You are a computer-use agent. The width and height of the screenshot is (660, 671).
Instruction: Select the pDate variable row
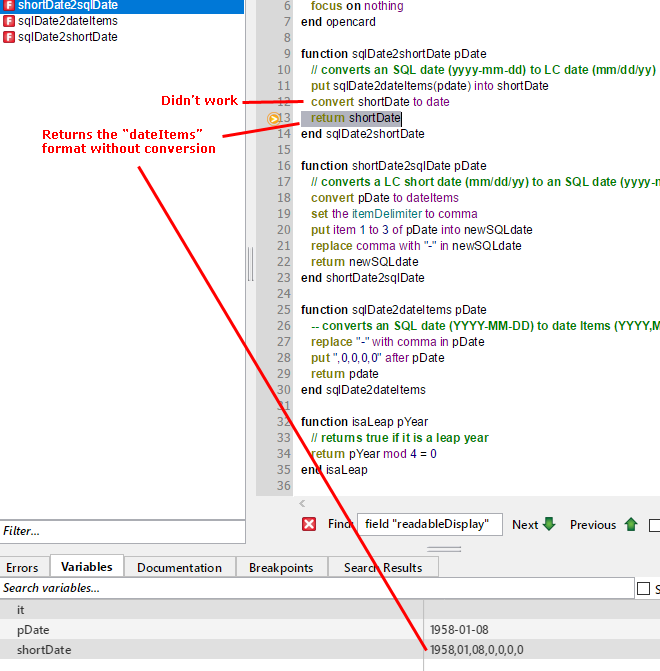[330, 629]
